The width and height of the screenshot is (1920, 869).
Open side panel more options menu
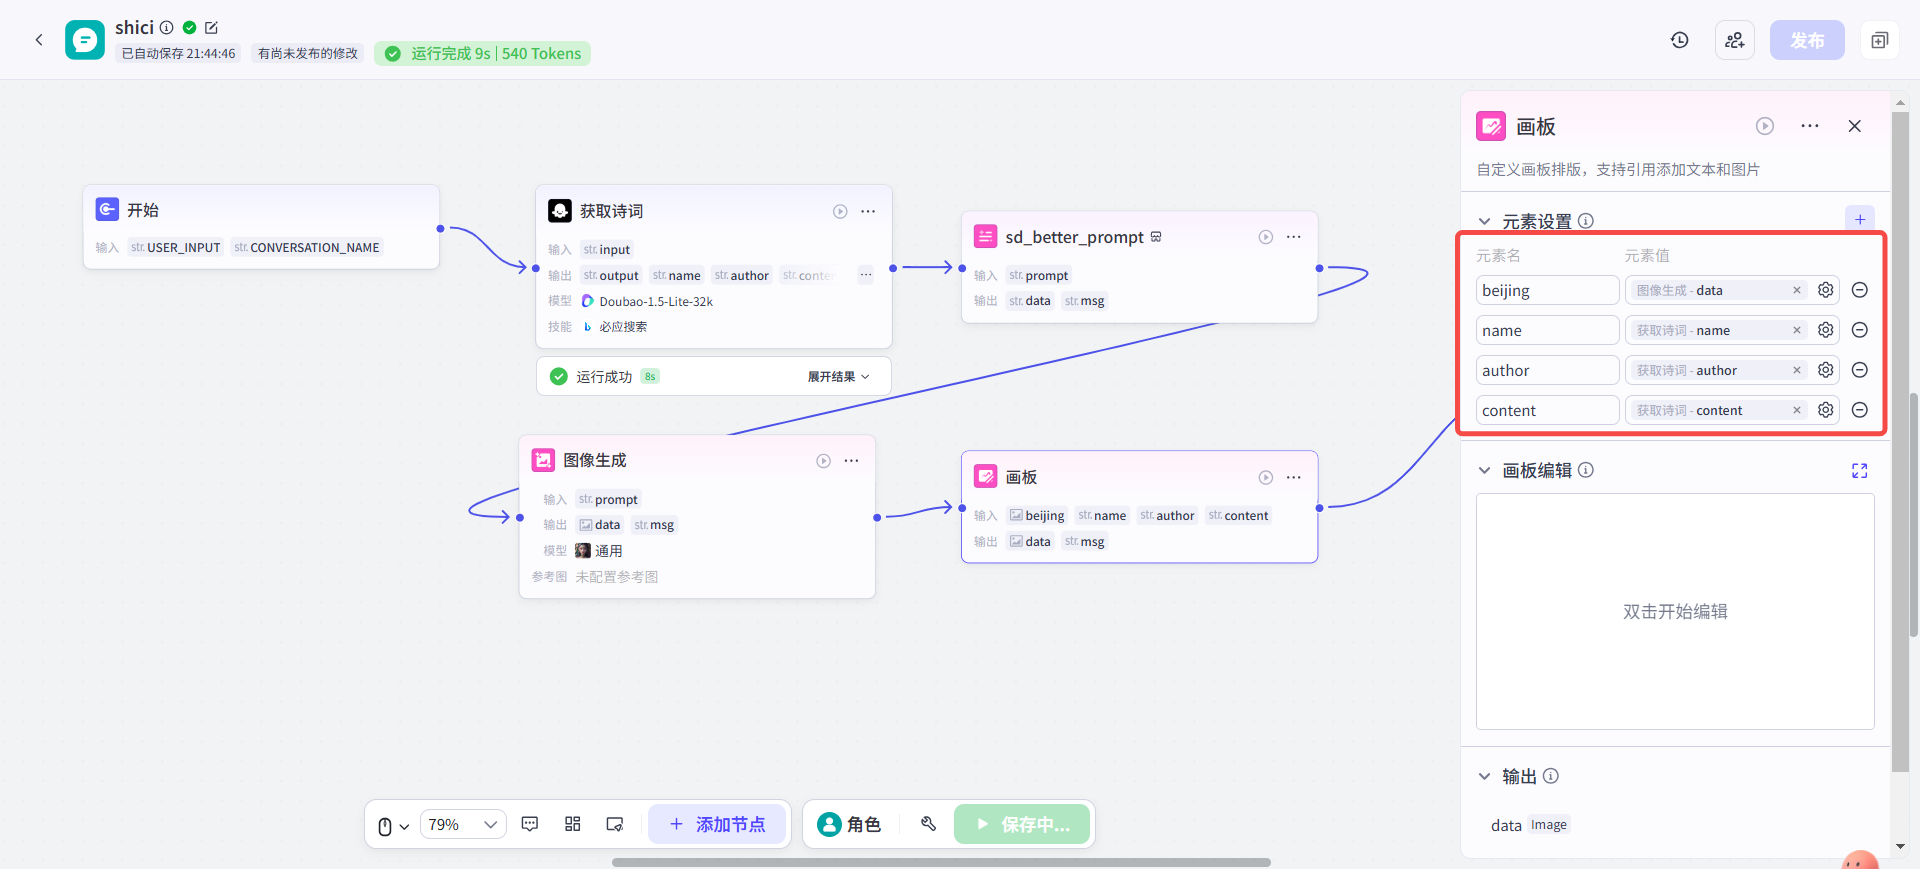[x=1810, y=126]
